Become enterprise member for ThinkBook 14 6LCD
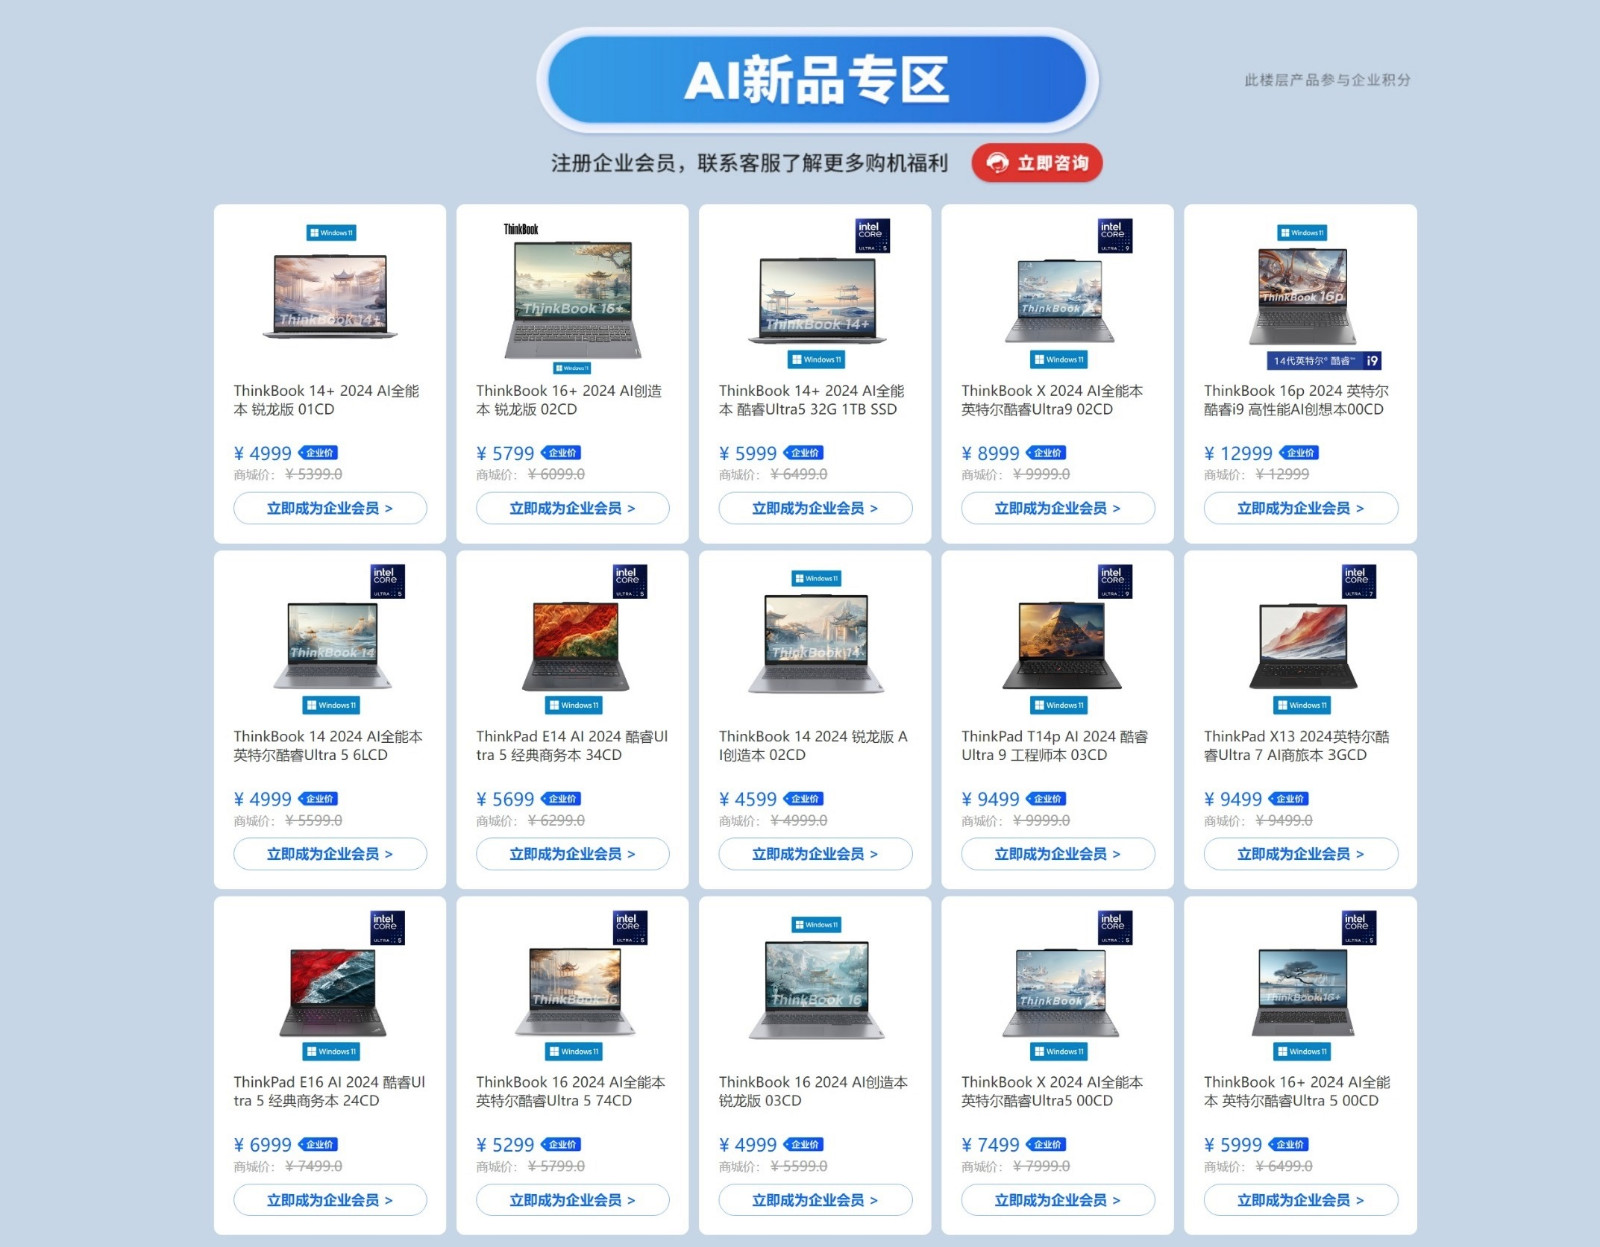This screenshot has height=1247, width=1600. pos(330,854)
